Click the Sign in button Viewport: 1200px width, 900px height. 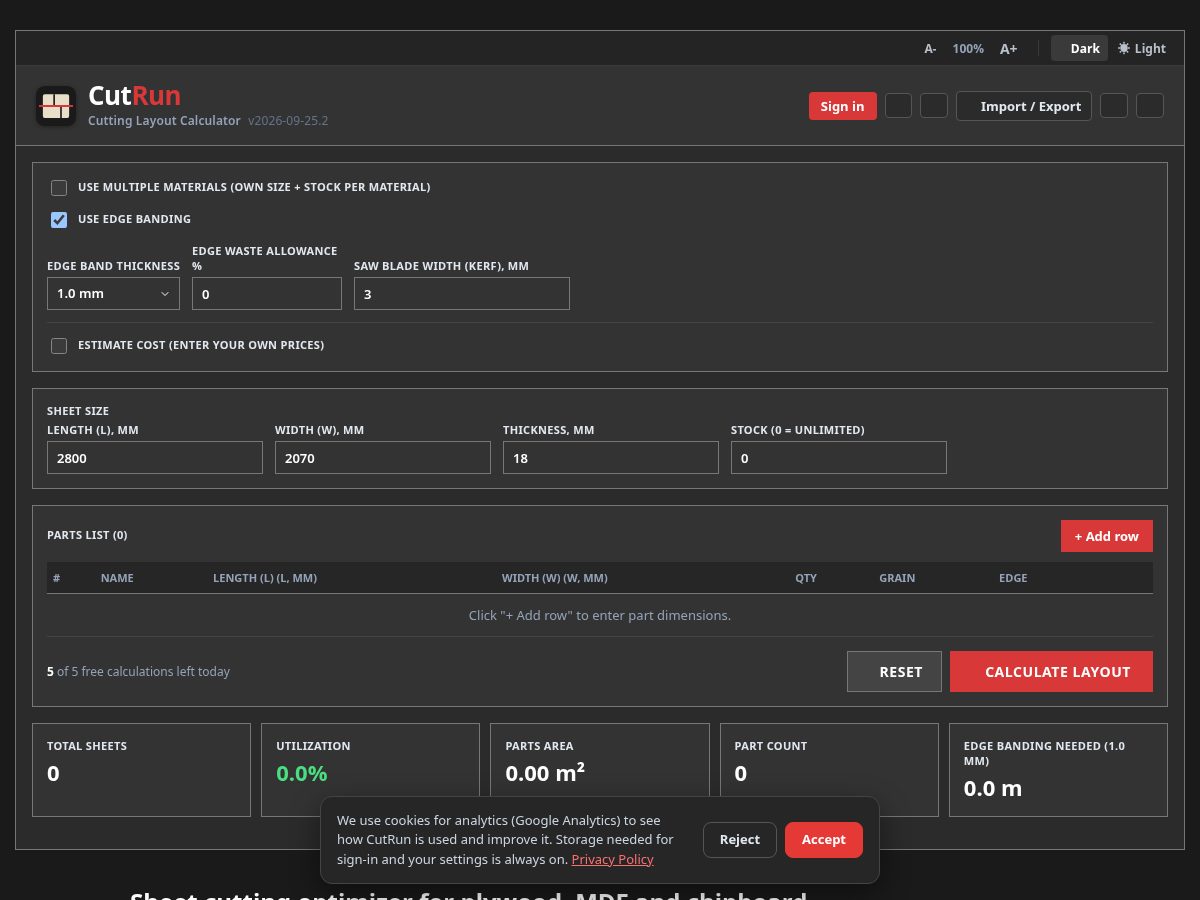842,106
